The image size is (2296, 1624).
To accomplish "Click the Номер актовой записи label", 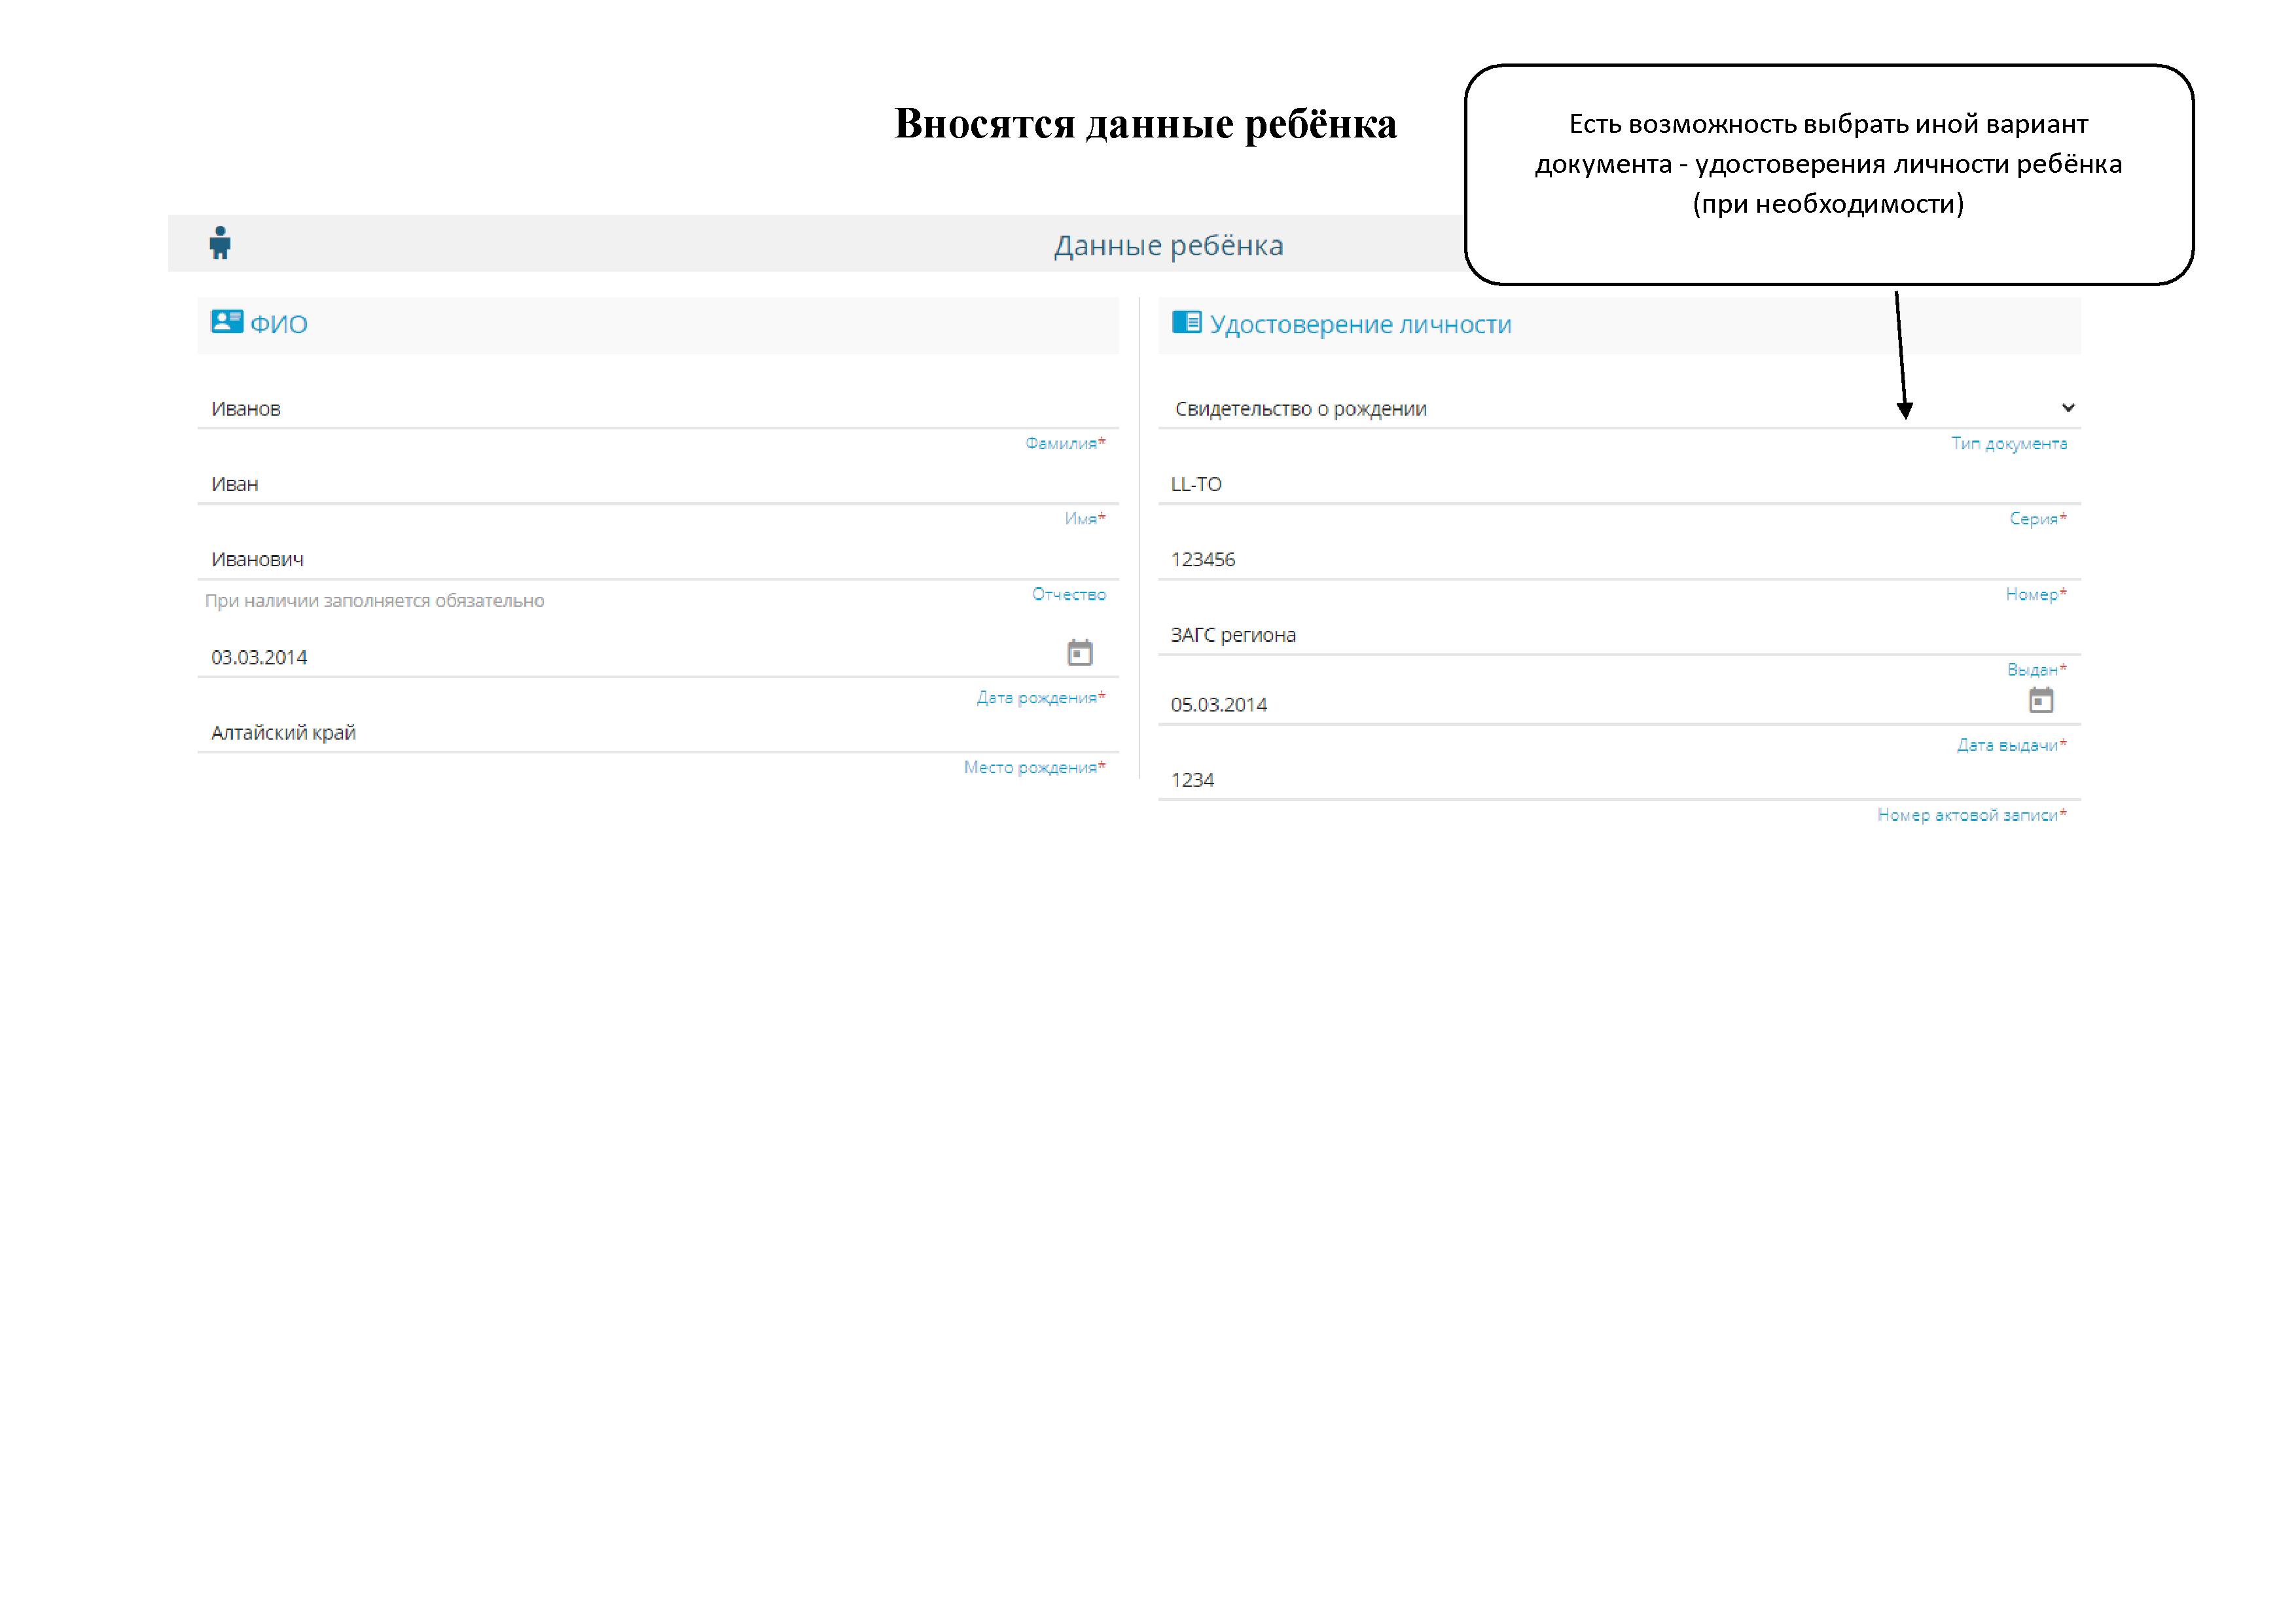I will click(x=1972, y=815).
